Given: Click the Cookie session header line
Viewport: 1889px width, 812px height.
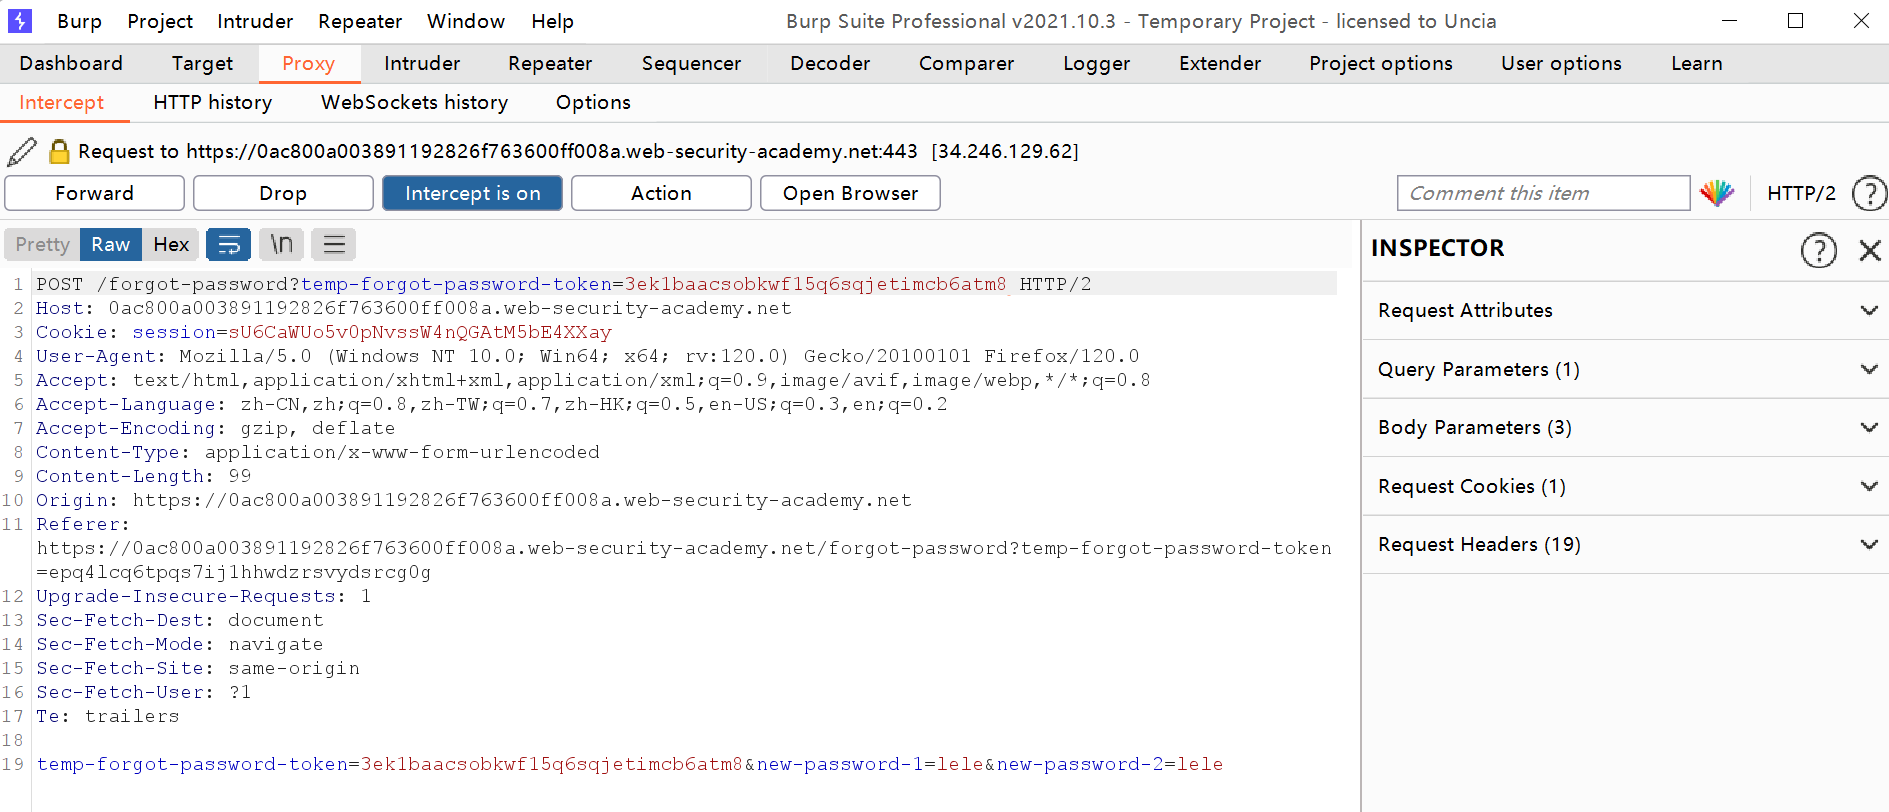Looking at the screenshot, I should [324, 332].
